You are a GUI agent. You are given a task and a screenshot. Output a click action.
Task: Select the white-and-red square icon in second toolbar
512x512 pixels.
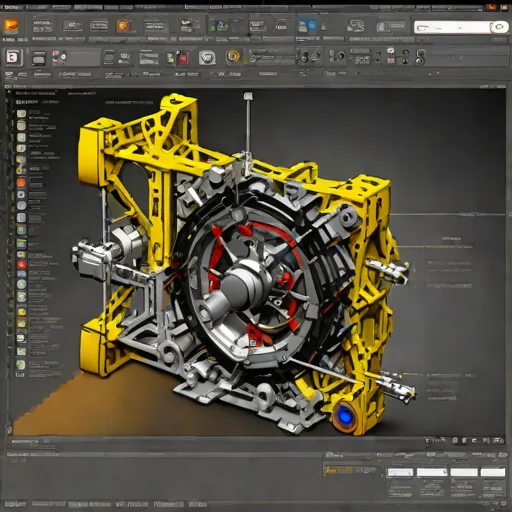(x=13, y=57)
